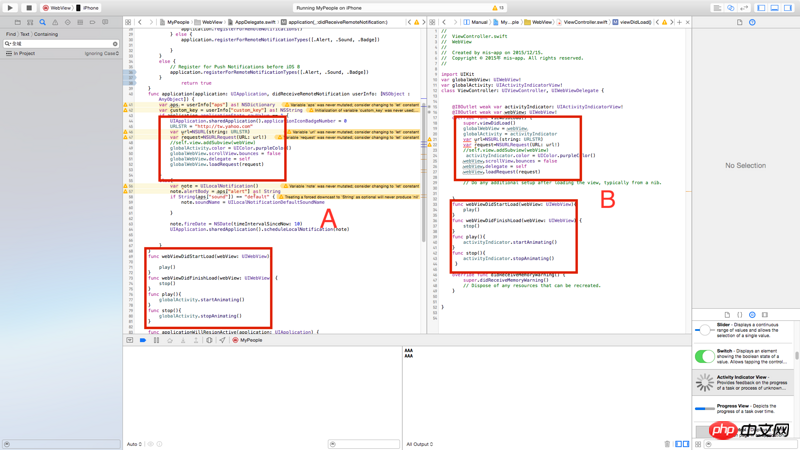
Task: Go back in assistant editor history
Action: 444,22
